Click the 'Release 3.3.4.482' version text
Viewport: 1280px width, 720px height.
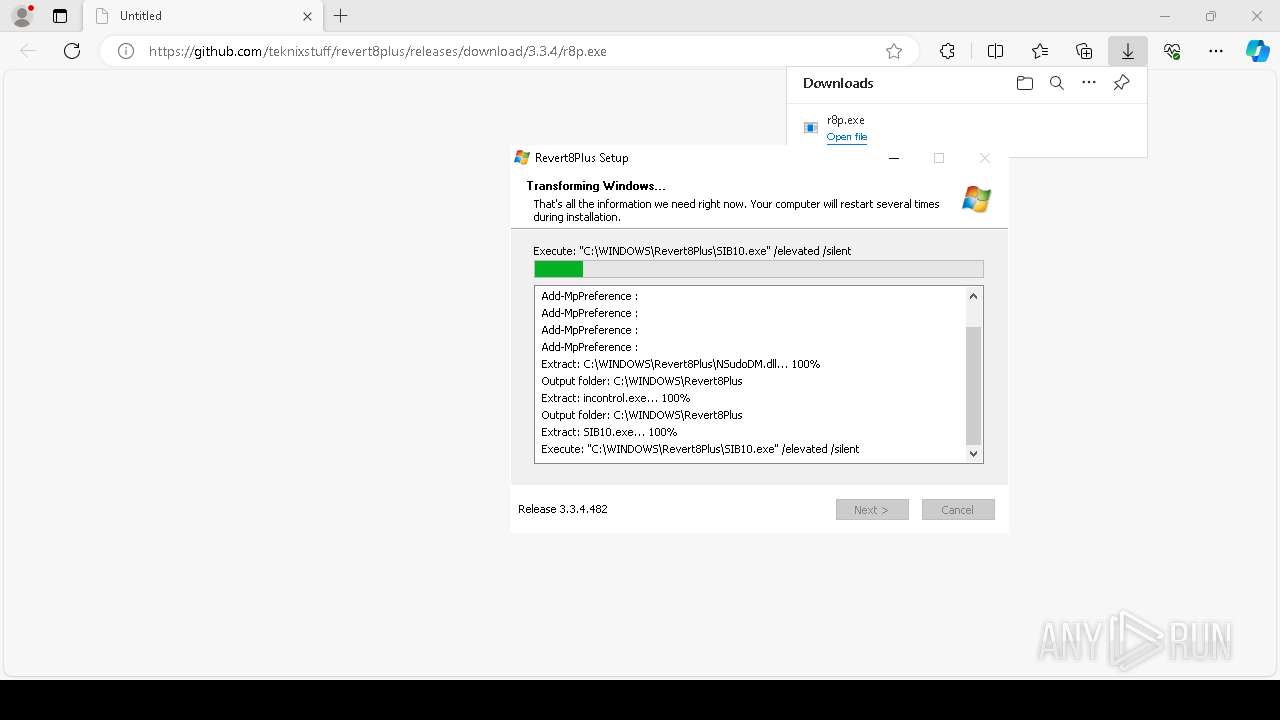click(x=563, y=509)
